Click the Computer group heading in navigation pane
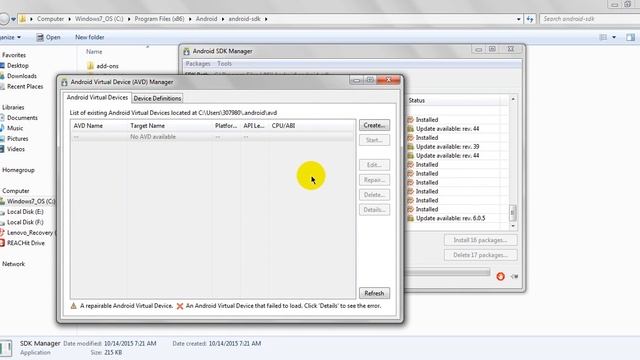The width and height of the screenshot is (640, 360). pyautogui.click(x=16, y=191)
